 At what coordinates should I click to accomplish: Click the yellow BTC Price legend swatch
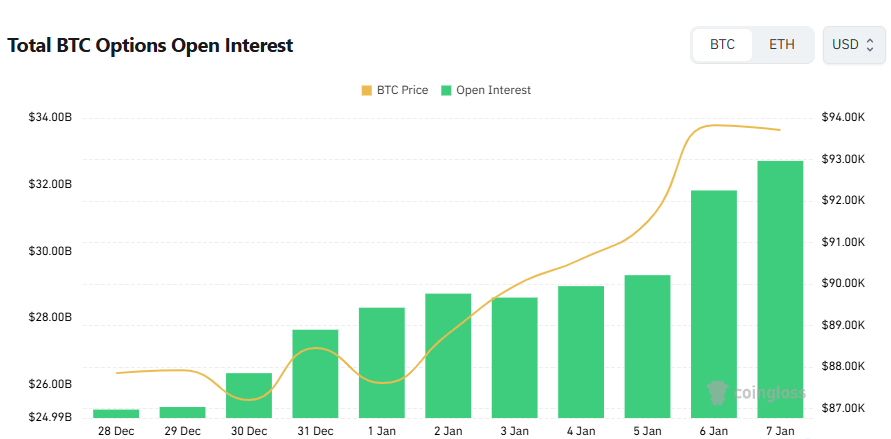[x=366, y=90]
